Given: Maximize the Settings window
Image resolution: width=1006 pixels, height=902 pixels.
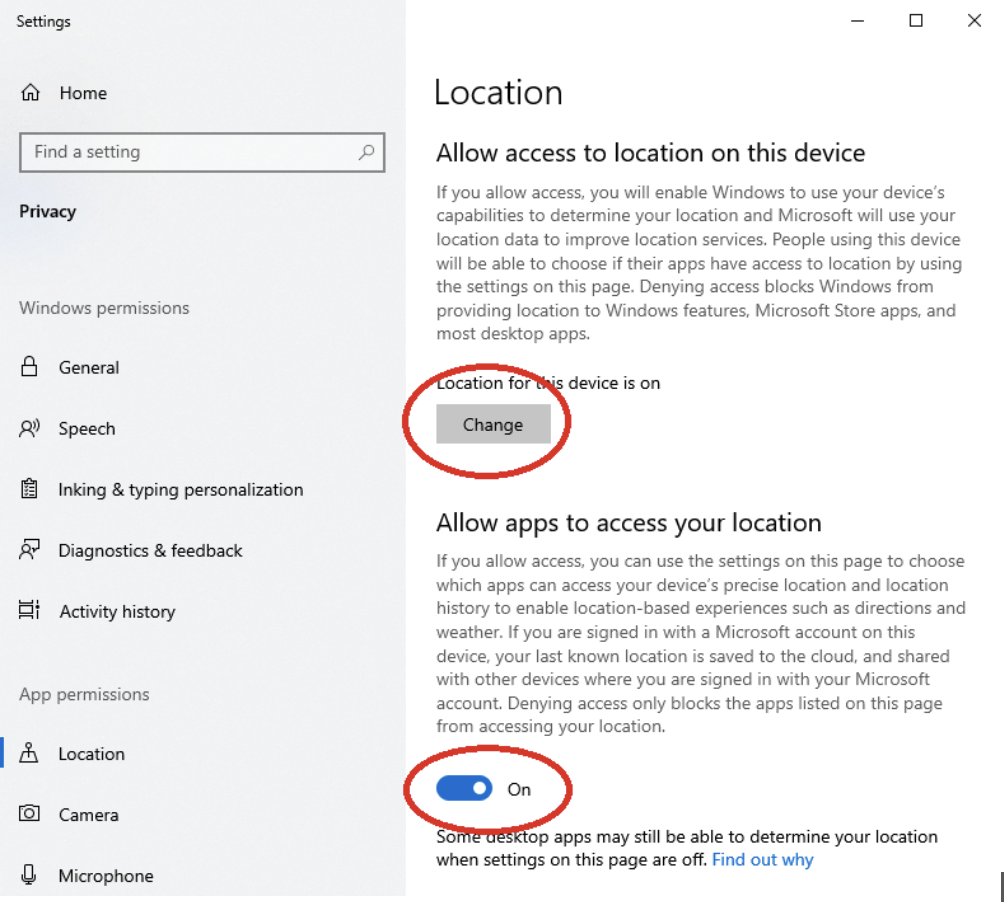Looking at the screenshot, I should [x=915, y=21].
